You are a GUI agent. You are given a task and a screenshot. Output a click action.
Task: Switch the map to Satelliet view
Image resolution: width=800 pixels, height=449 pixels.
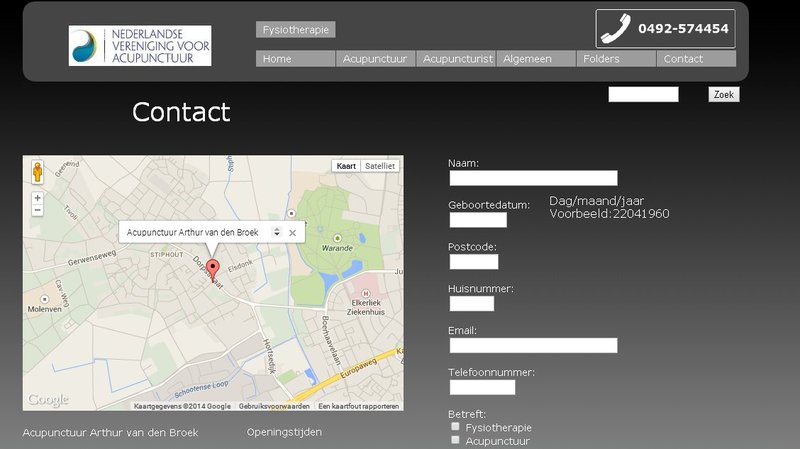(380, 166)
